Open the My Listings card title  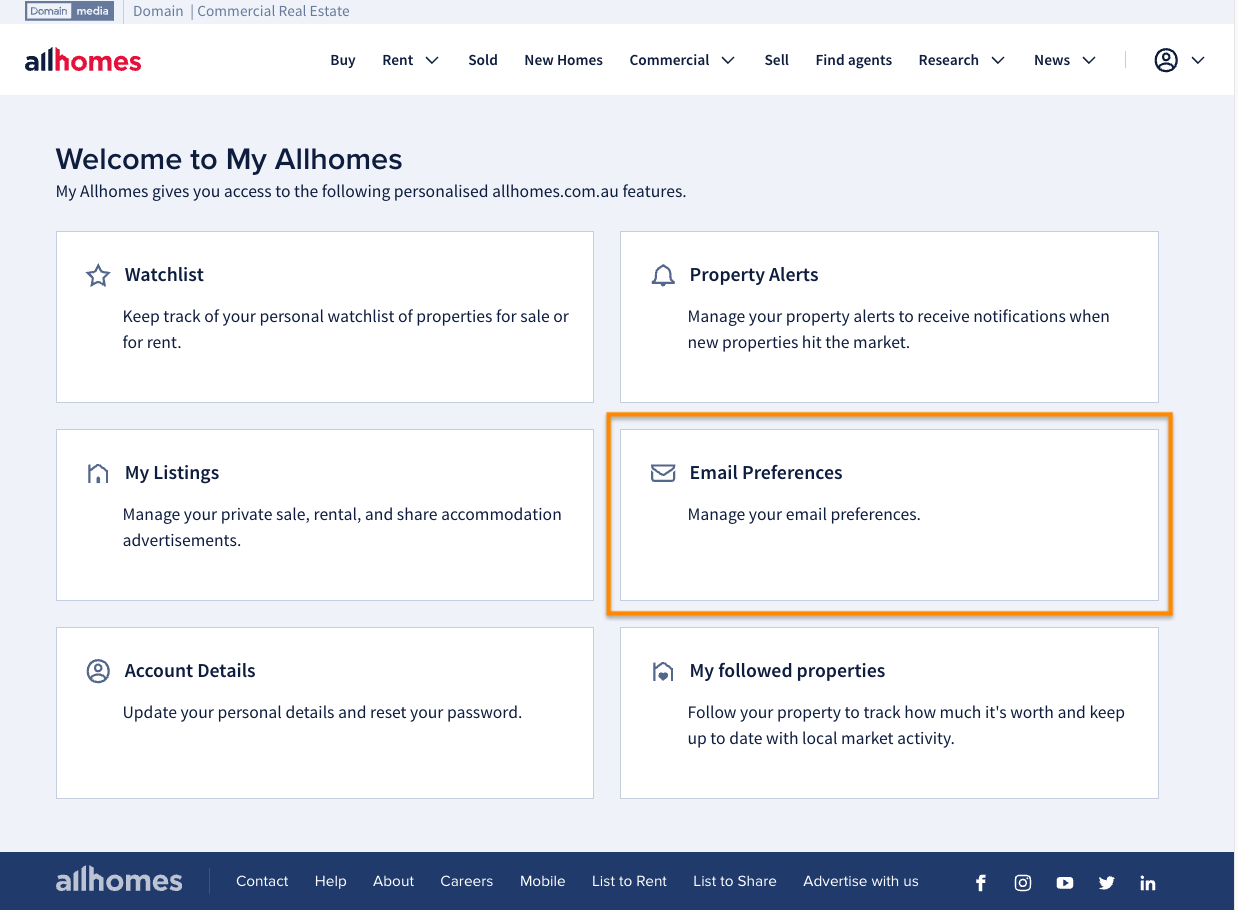(x=172, y=473)
